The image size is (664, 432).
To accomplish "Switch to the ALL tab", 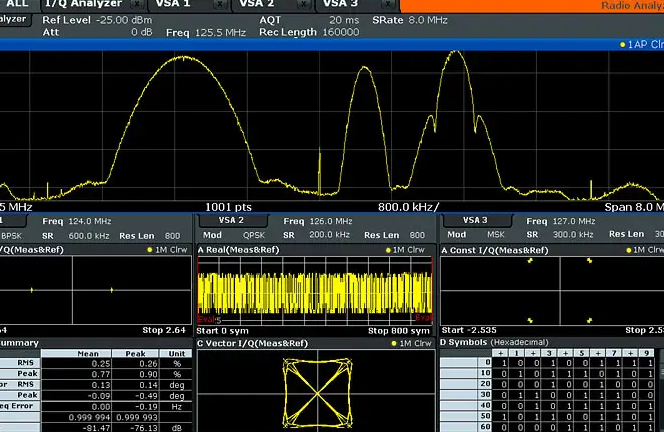I will pos(17,4).
